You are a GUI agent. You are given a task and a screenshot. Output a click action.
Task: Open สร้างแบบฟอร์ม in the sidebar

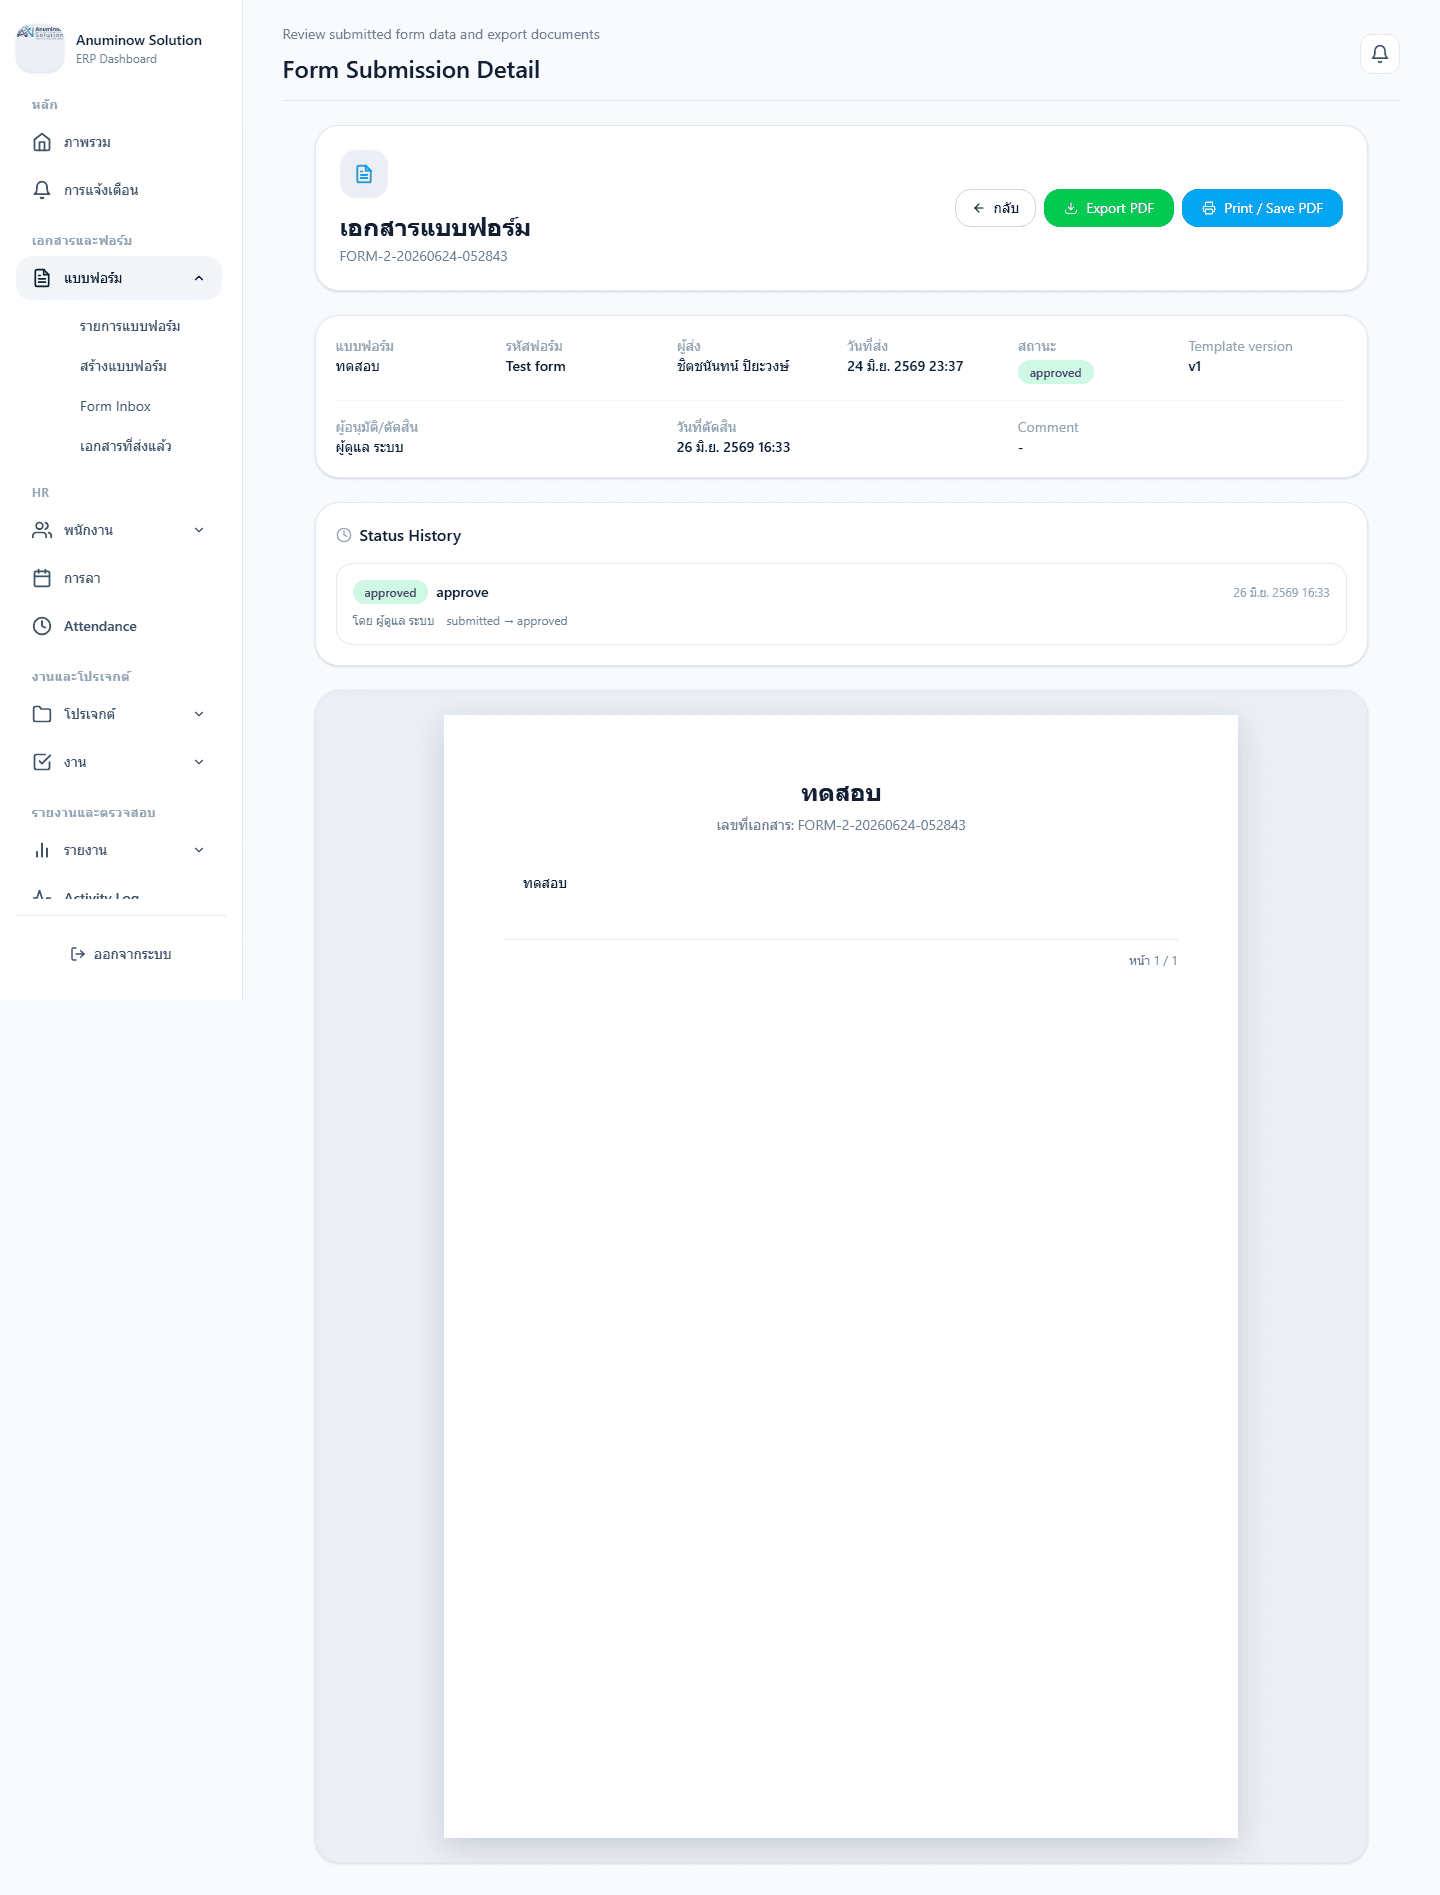[123, 366]
